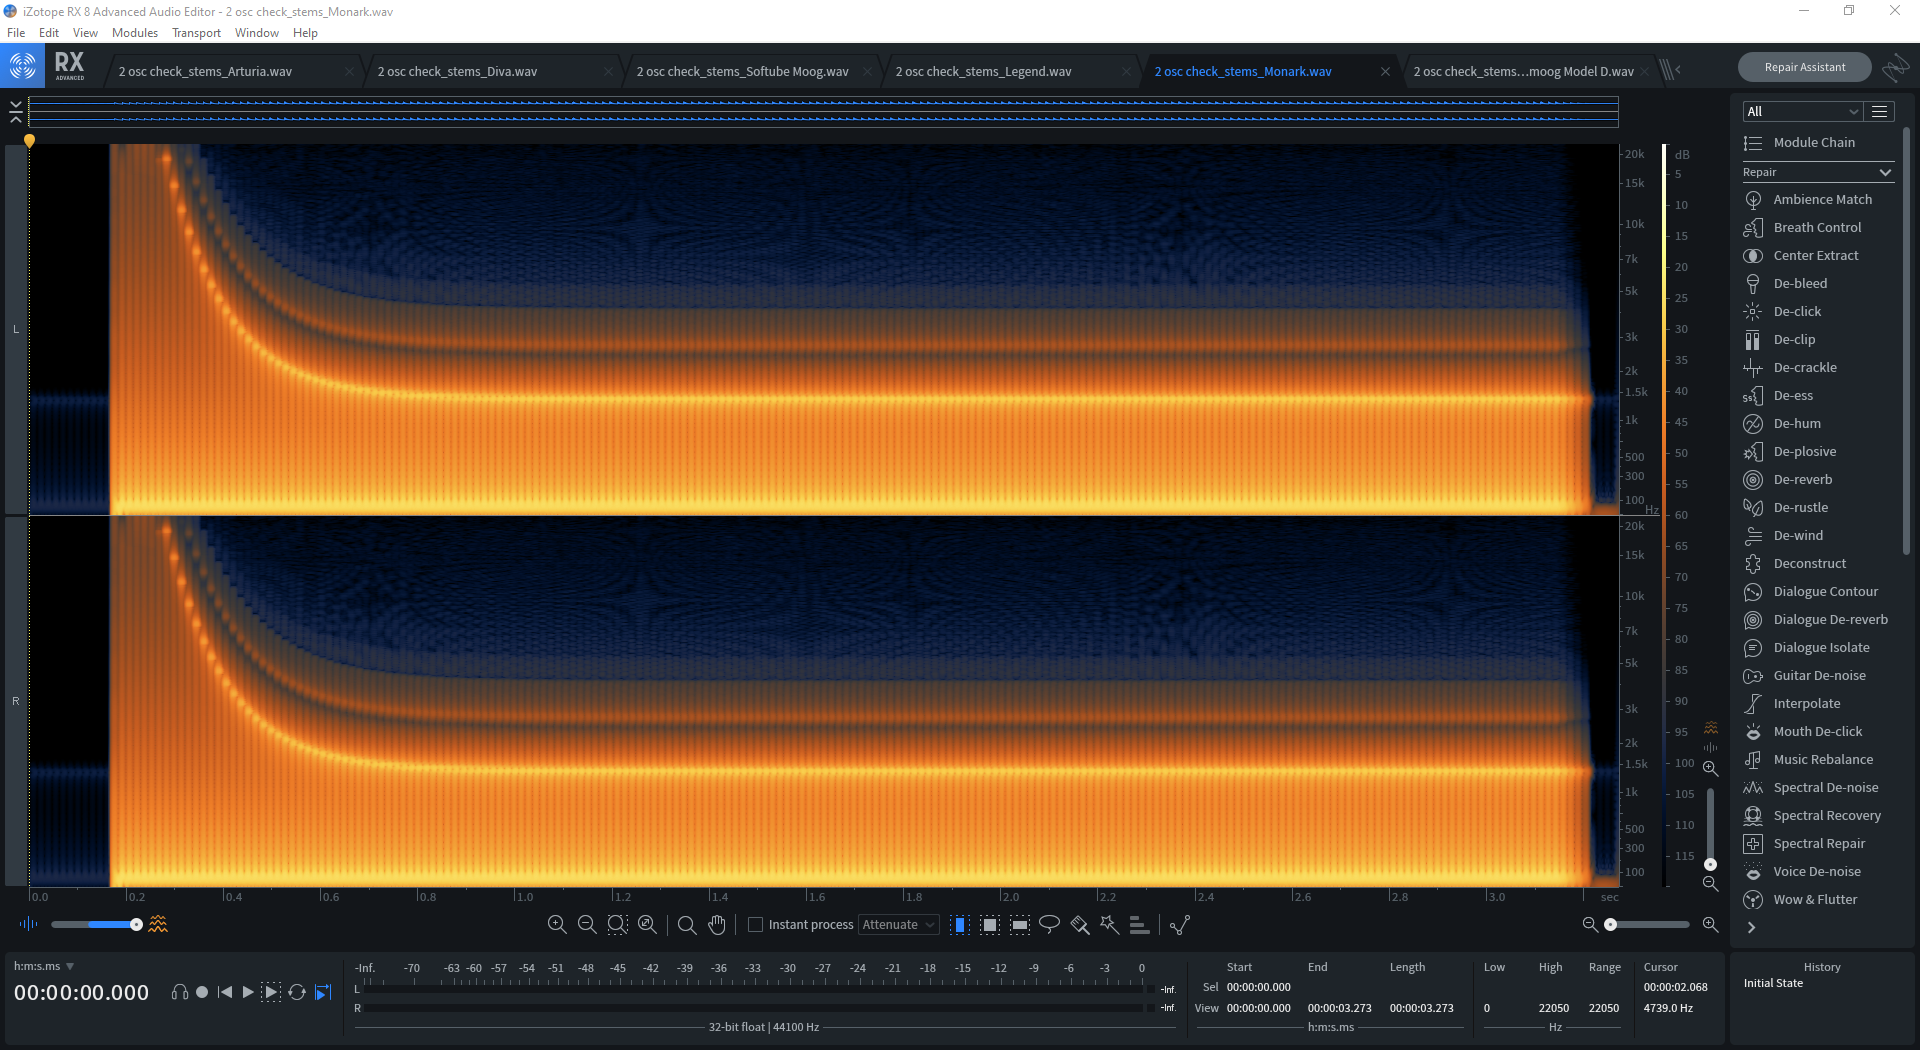1920x1050 pixels.
Task: Switch to the 2 osc check_stems_Diva.wav tab
Action: 496,71
